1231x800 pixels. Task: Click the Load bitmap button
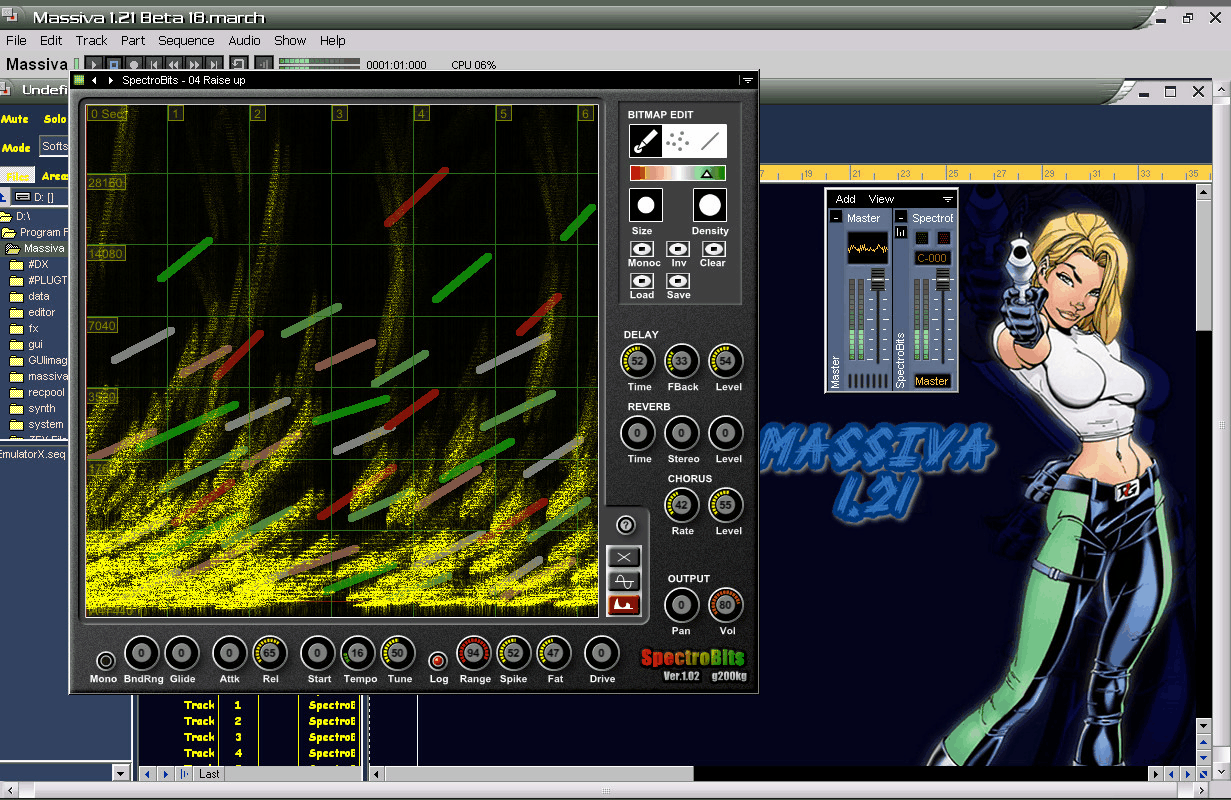click(643, 281)
